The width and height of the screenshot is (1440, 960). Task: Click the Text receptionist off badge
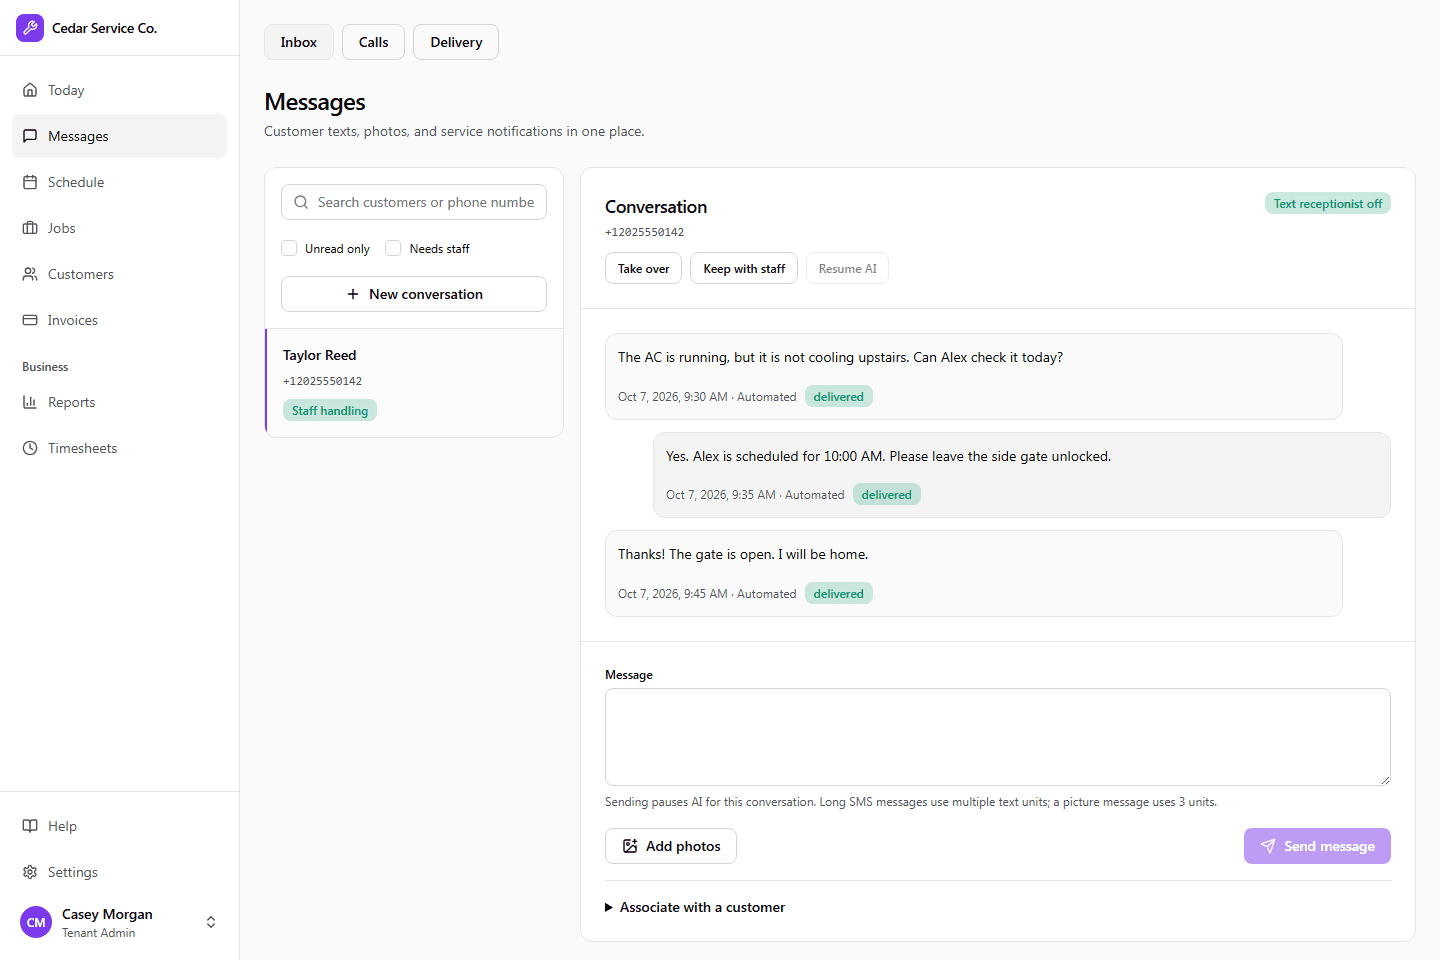click(x=1328, y=203)
